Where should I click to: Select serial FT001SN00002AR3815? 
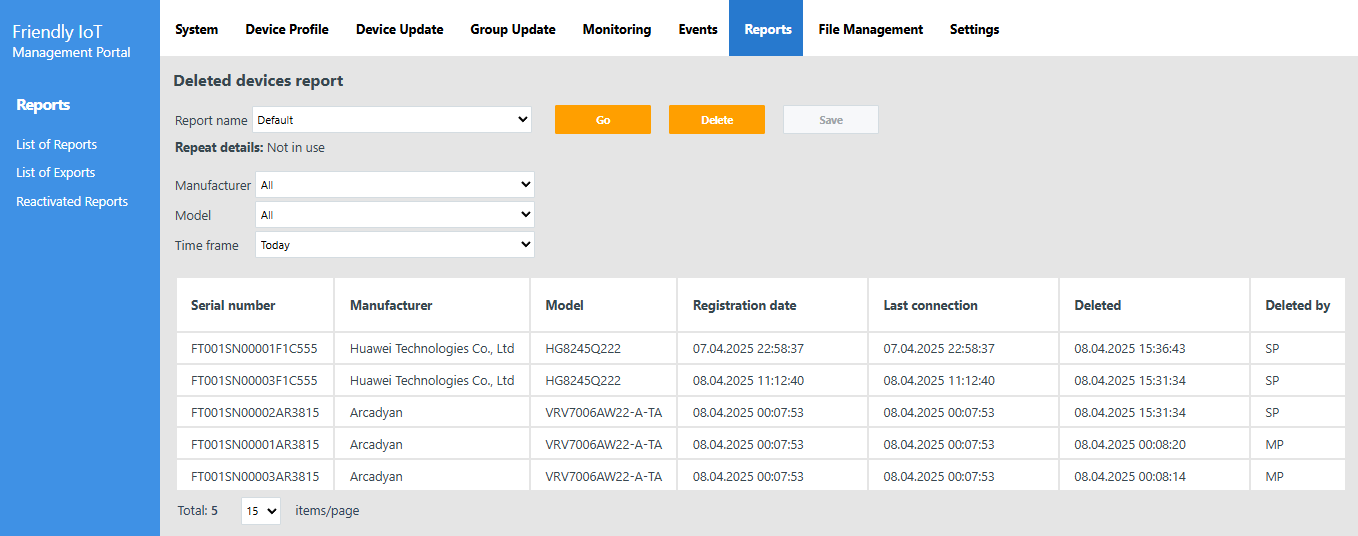coord(255,413)
